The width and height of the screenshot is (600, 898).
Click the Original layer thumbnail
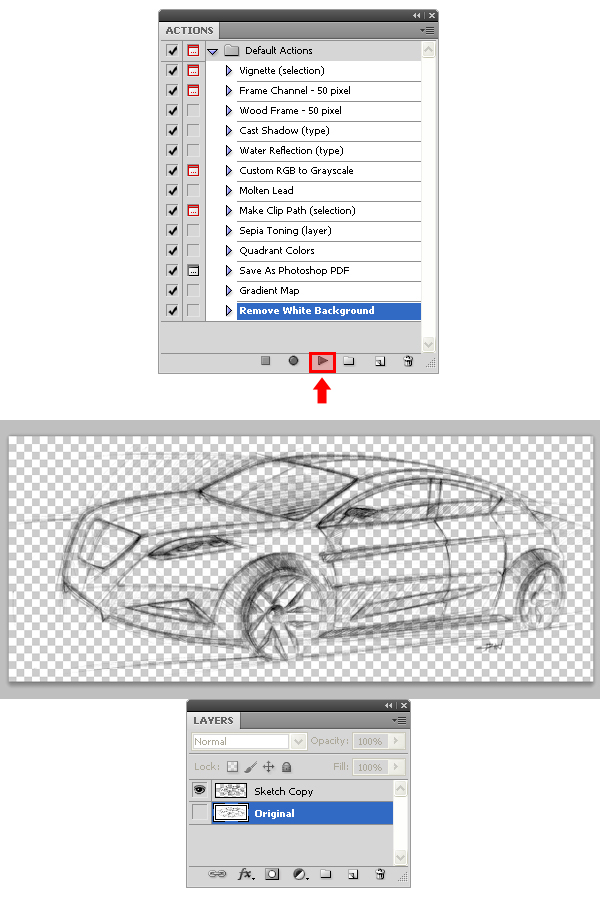pos(231,813)
